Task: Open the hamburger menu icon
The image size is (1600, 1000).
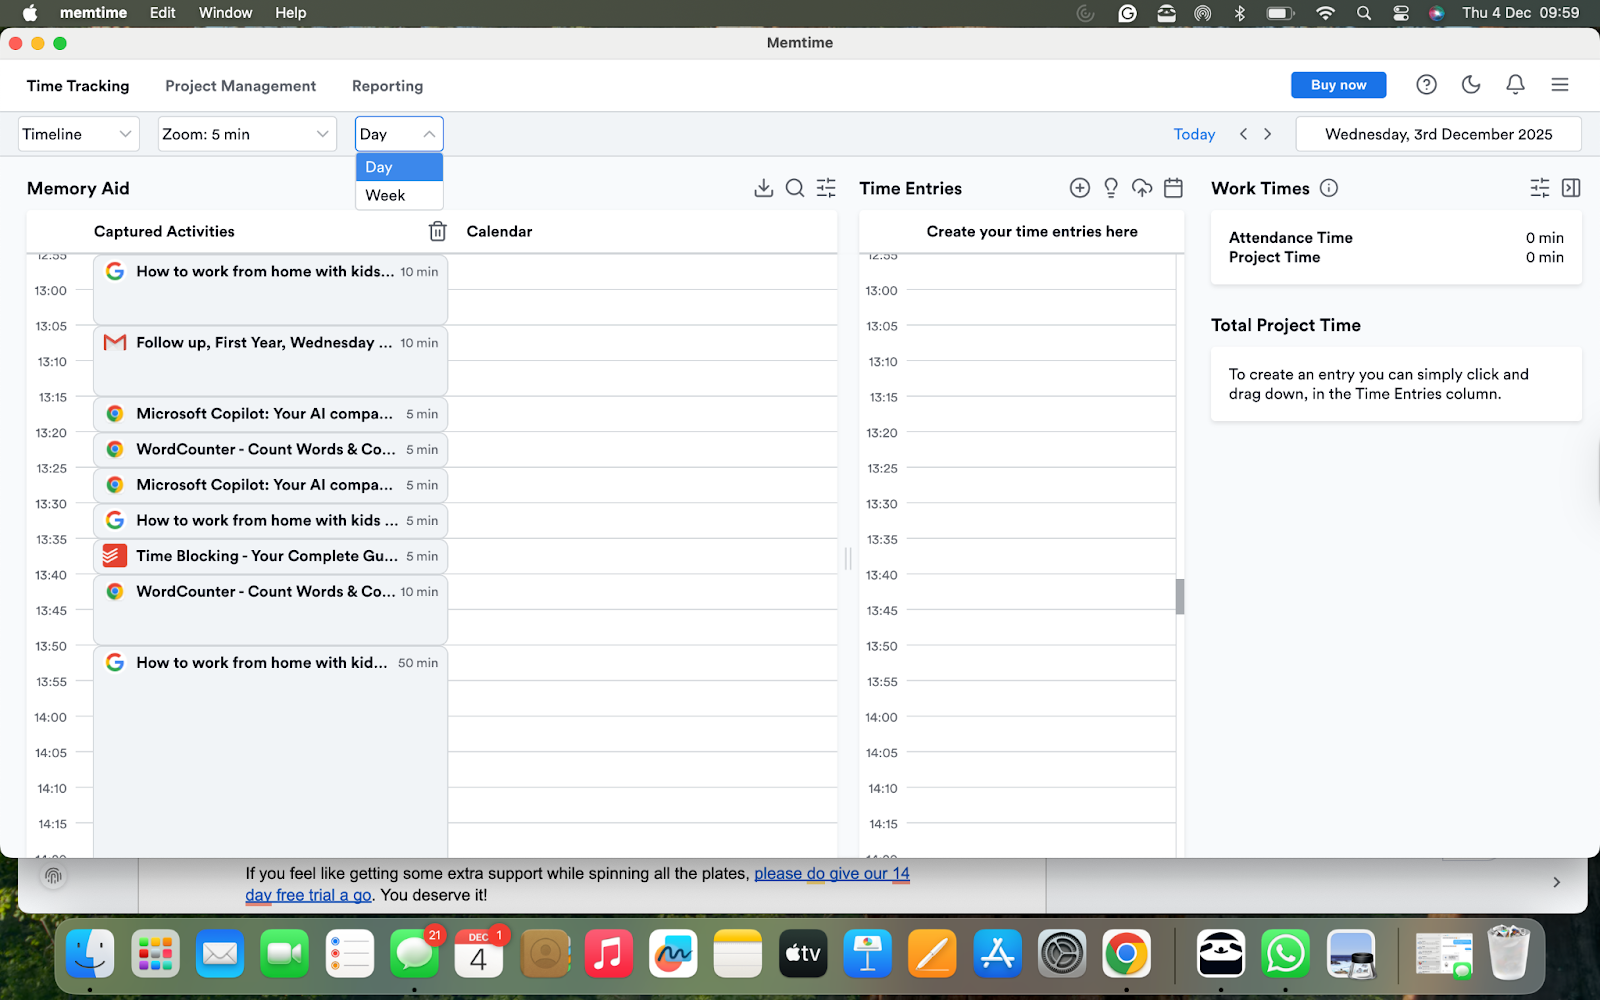Action: (x=1560, y=84)
